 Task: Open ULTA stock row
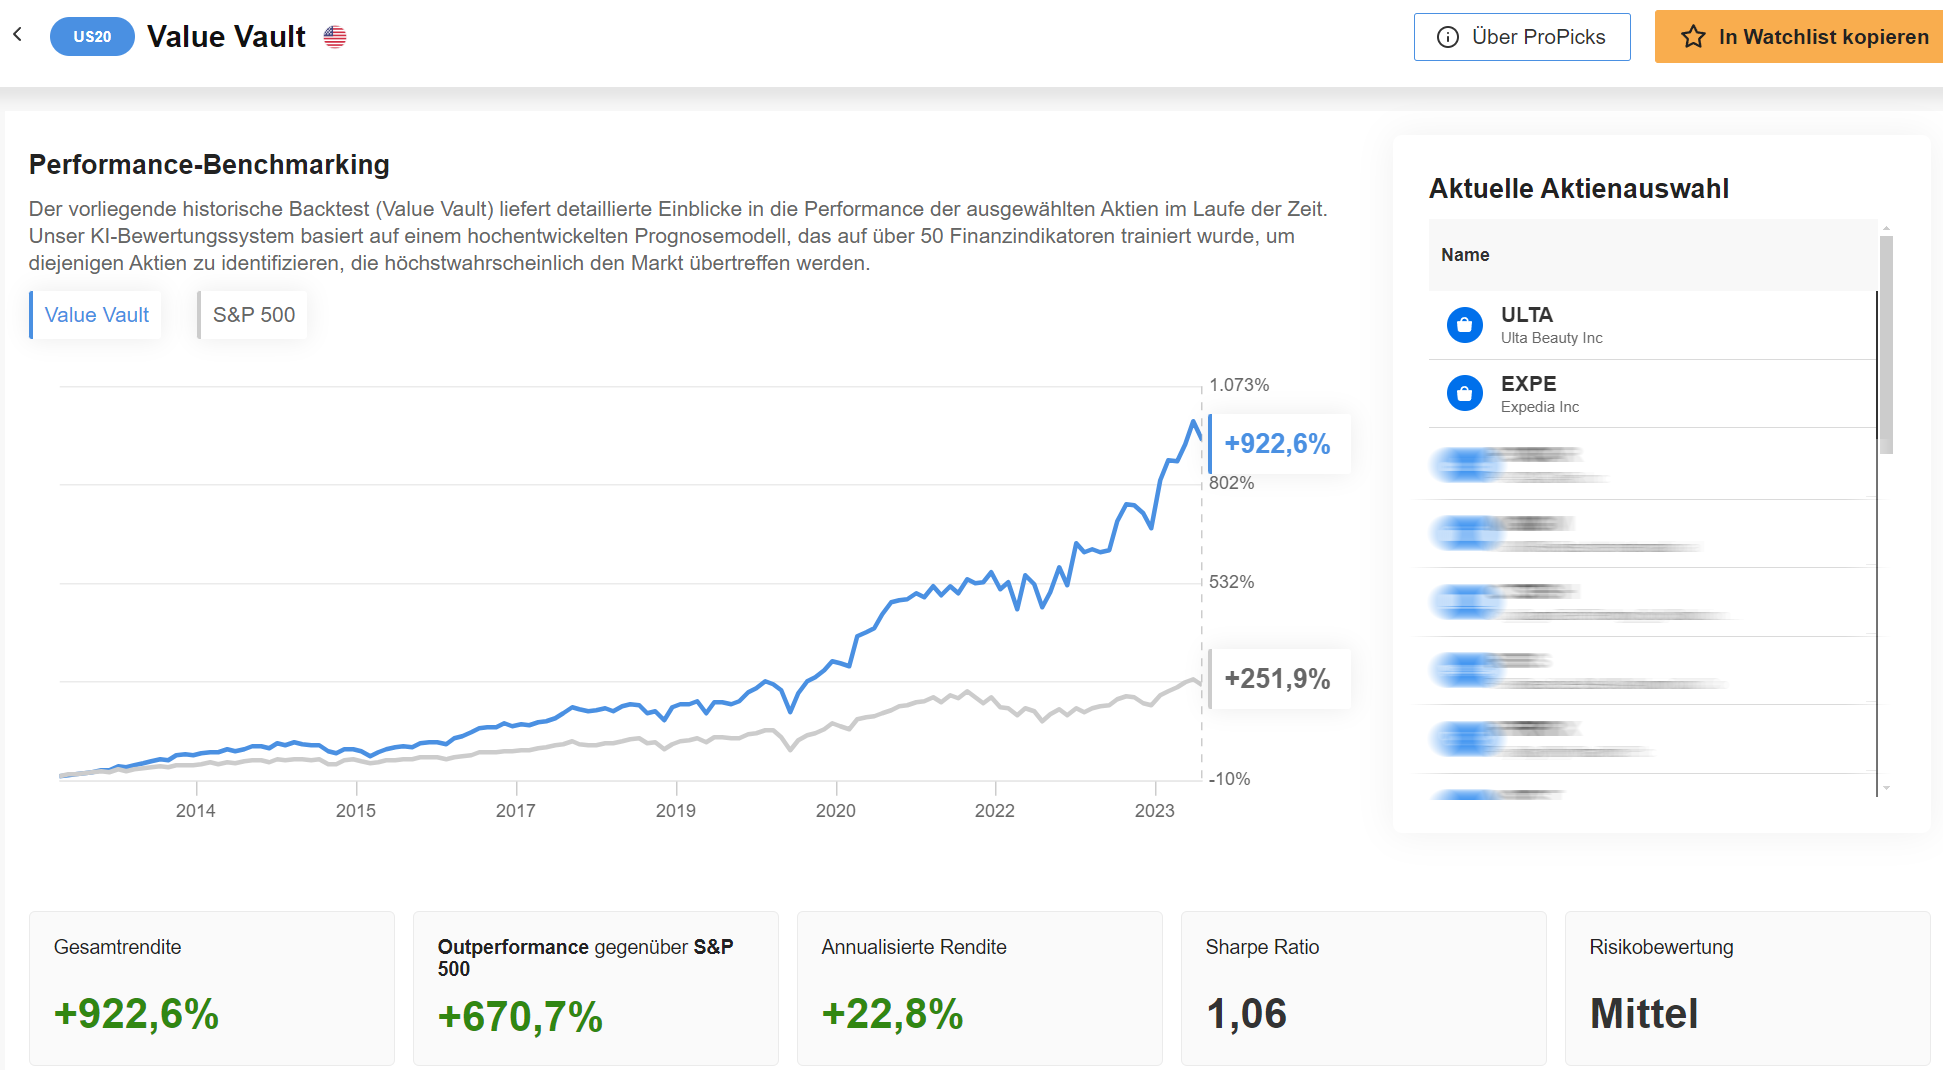click(x=1652, y=325)
